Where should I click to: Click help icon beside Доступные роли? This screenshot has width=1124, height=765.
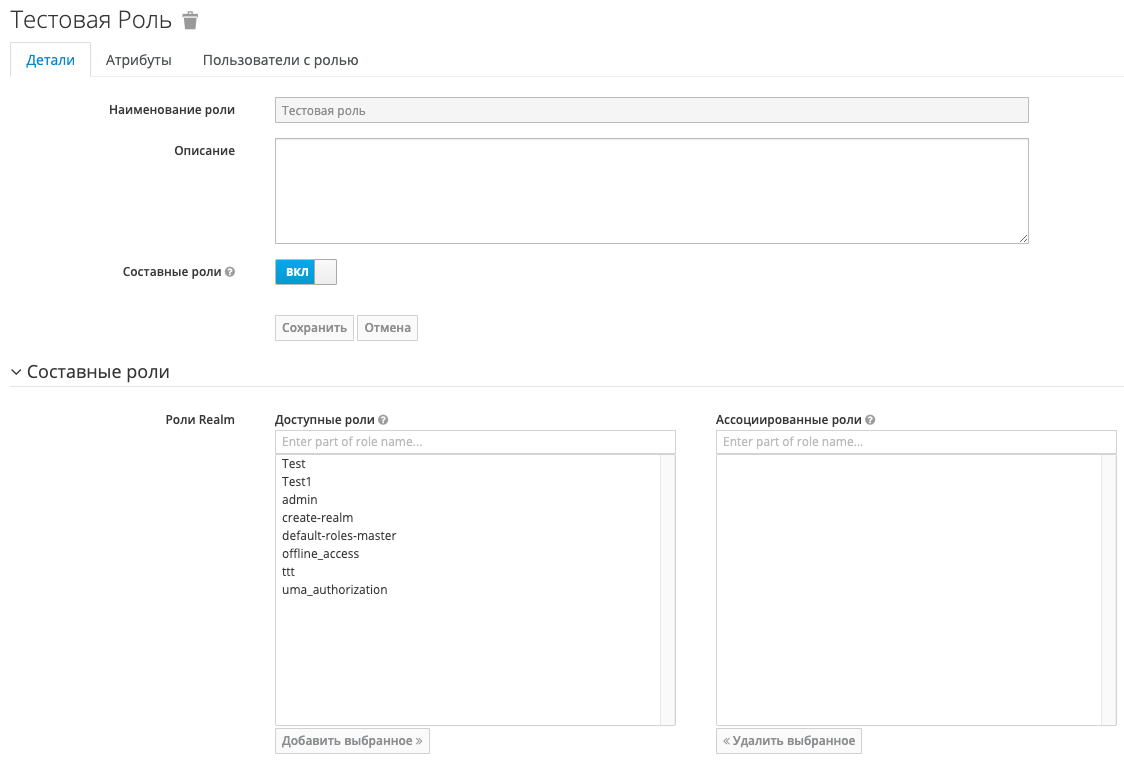pyautogui.click(x=384, y=421)
